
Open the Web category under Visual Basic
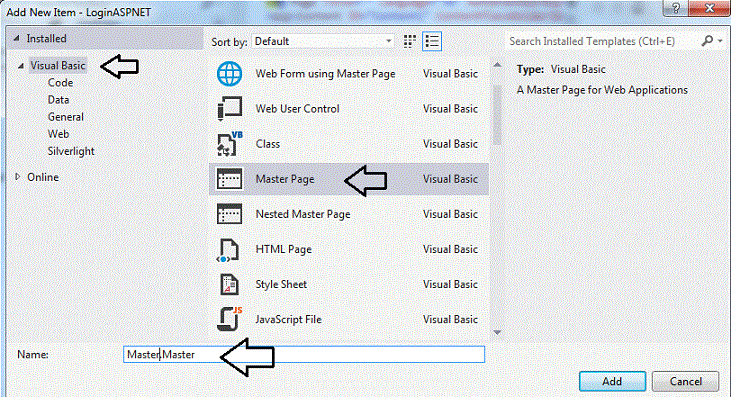click(58, 134)
